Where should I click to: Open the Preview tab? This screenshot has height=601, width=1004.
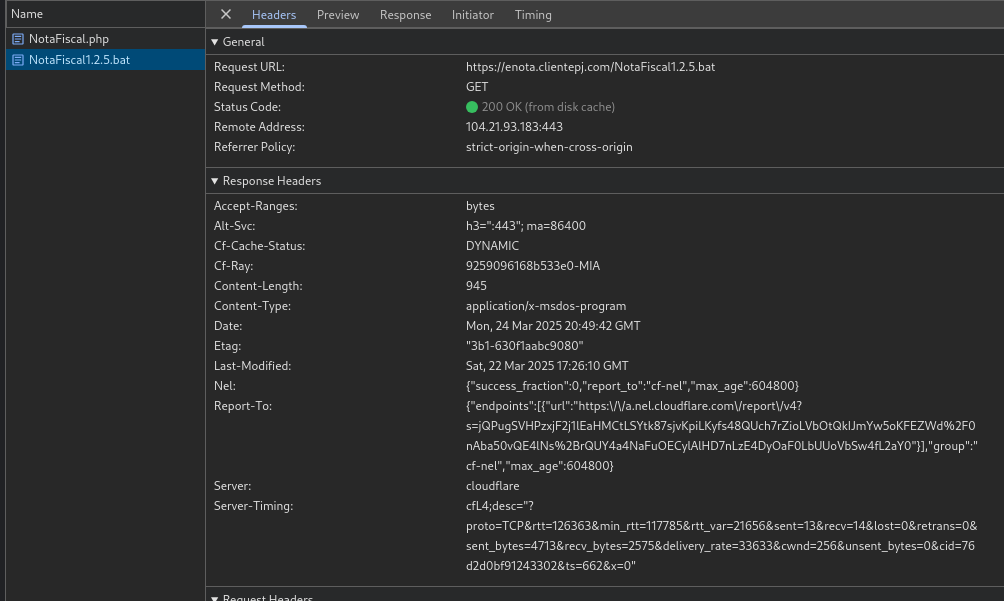point(338,15)
